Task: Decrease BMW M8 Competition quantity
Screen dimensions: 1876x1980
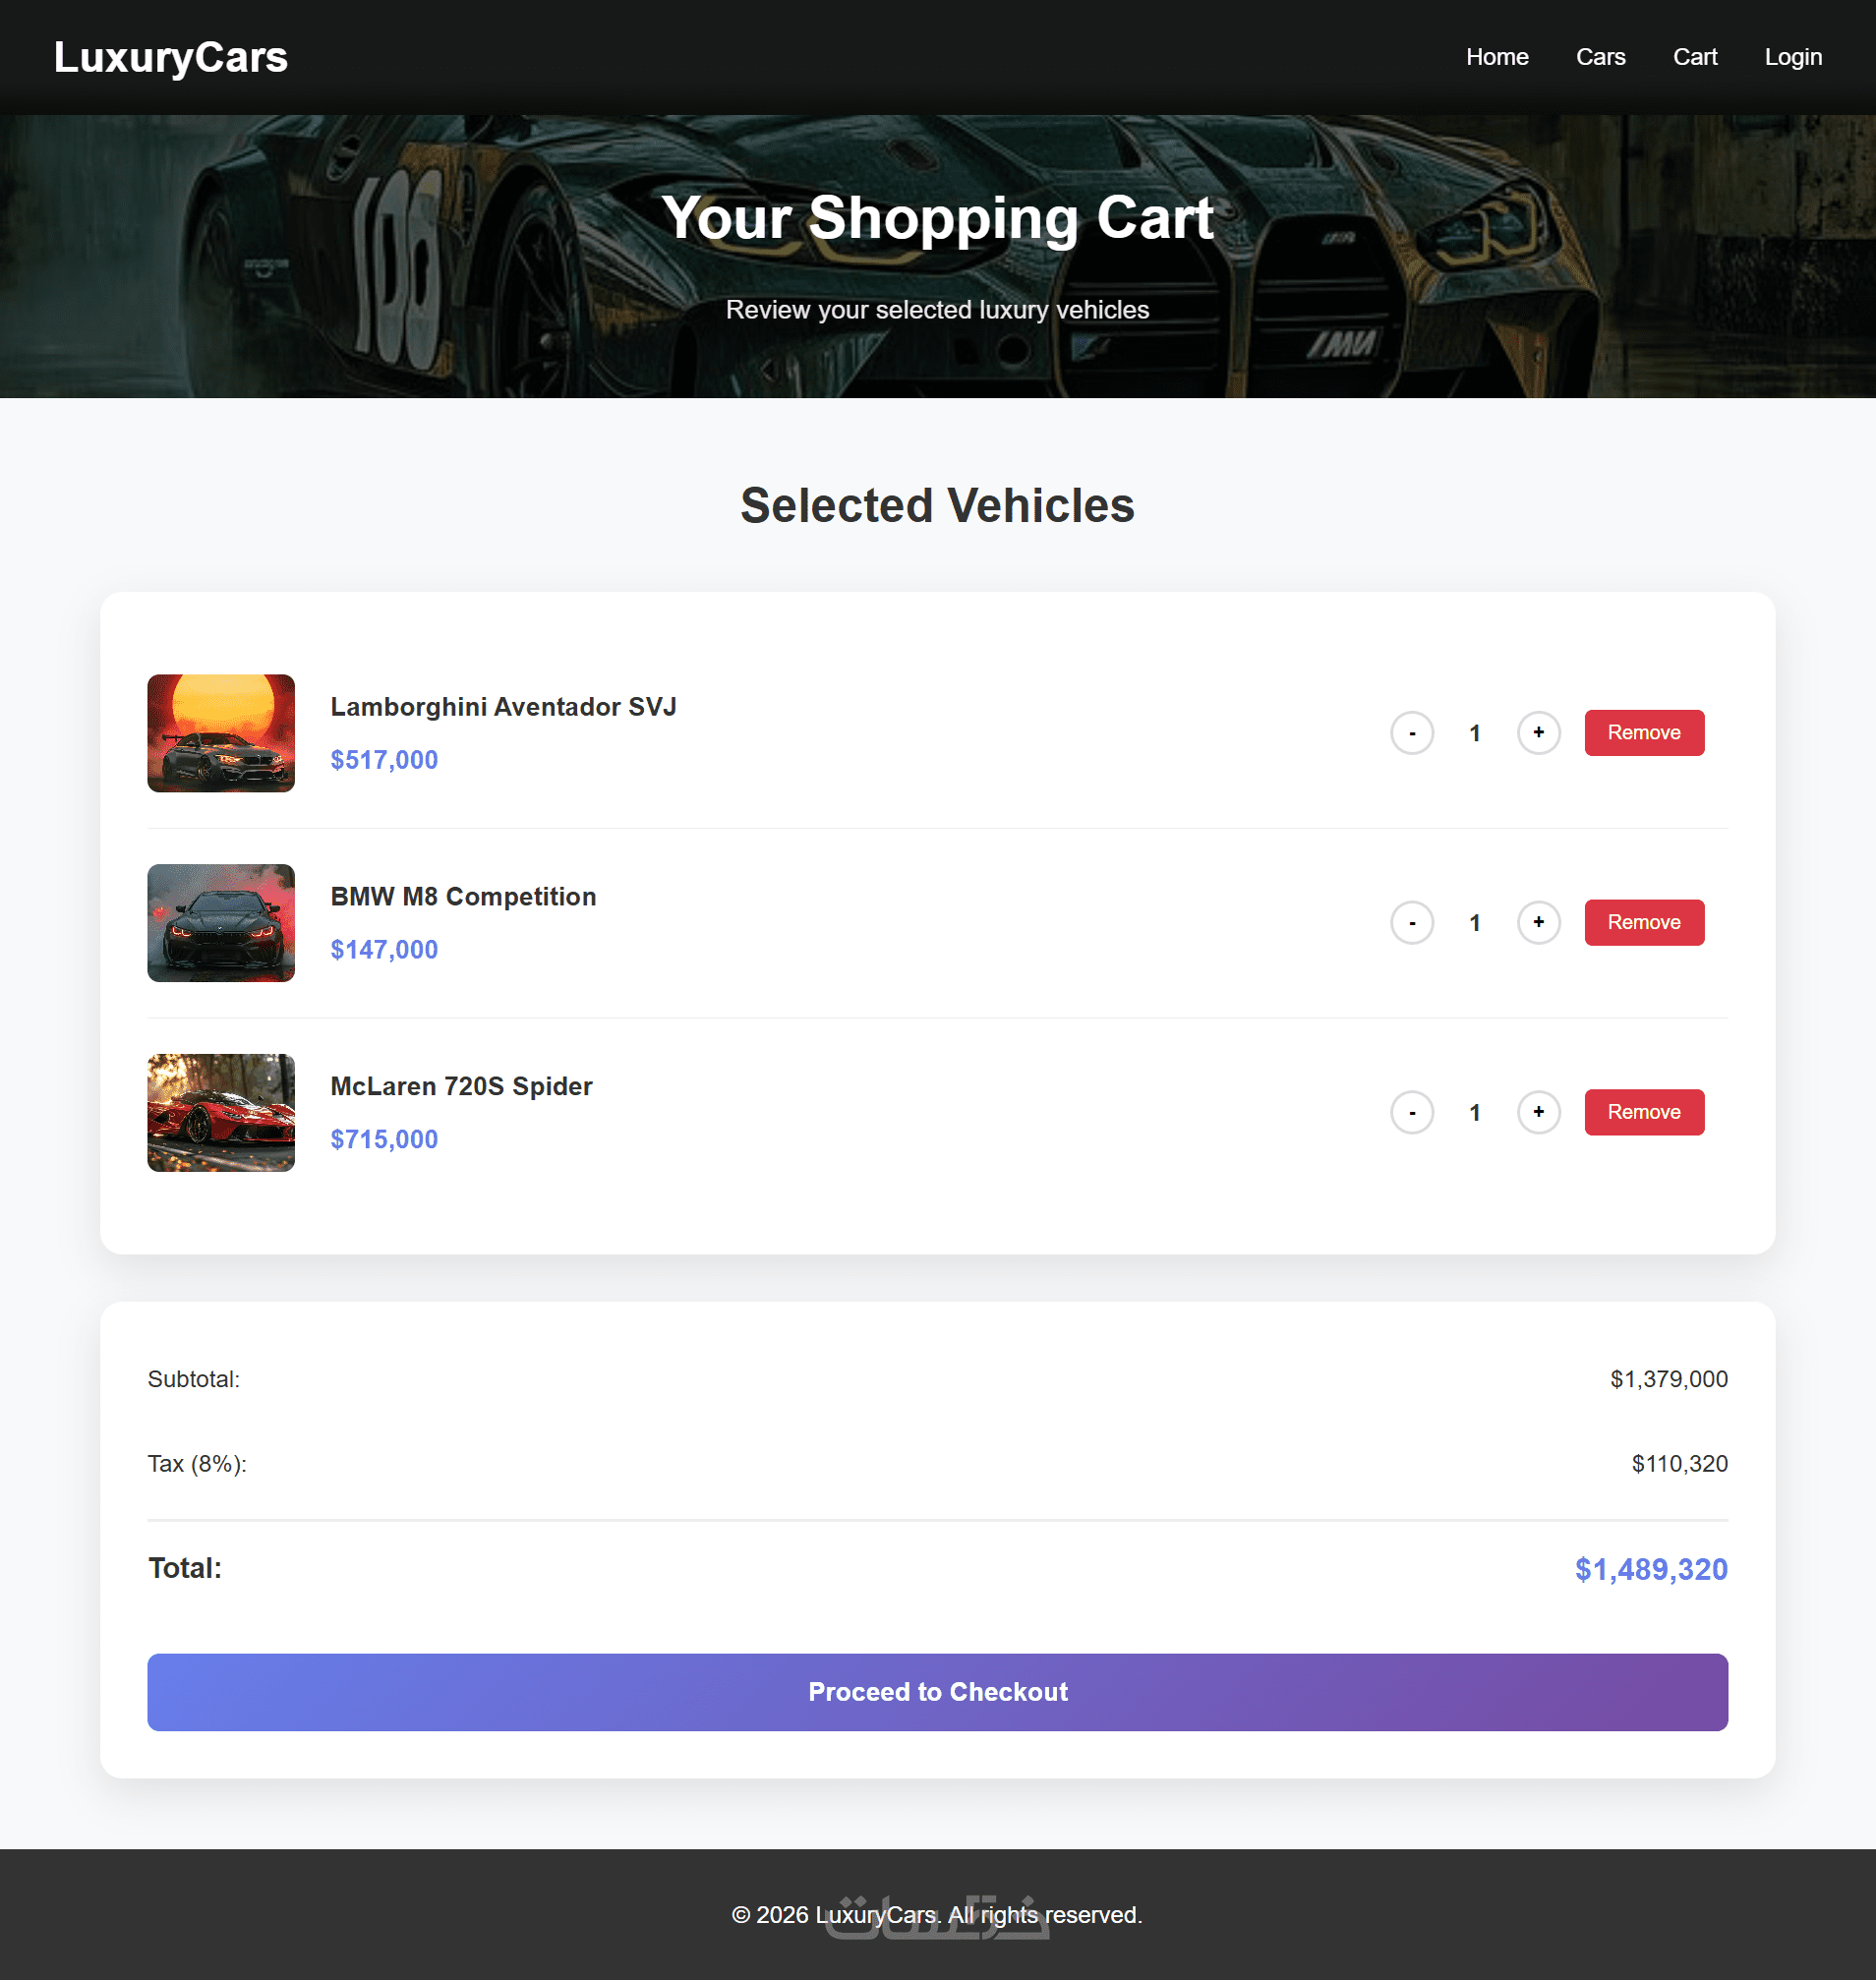Action: coord(1411,923)
